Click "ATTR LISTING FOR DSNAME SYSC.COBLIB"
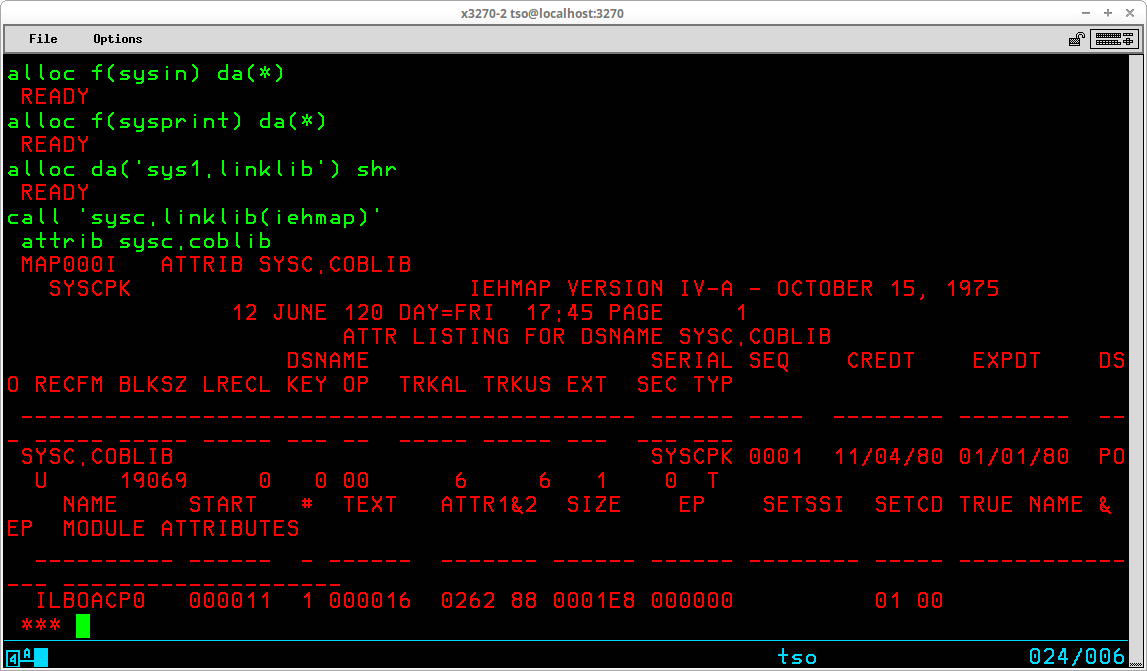The height and width of the screenshot is (671, 1147). click(587, 337)
